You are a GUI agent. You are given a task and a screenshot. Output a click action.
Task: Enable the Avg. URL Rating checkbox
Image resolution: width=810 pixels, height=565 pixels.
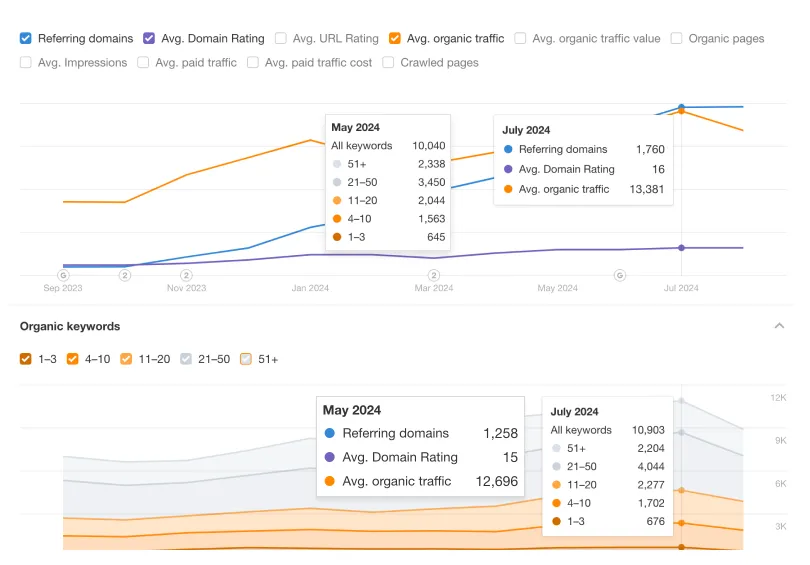[281, 38]
